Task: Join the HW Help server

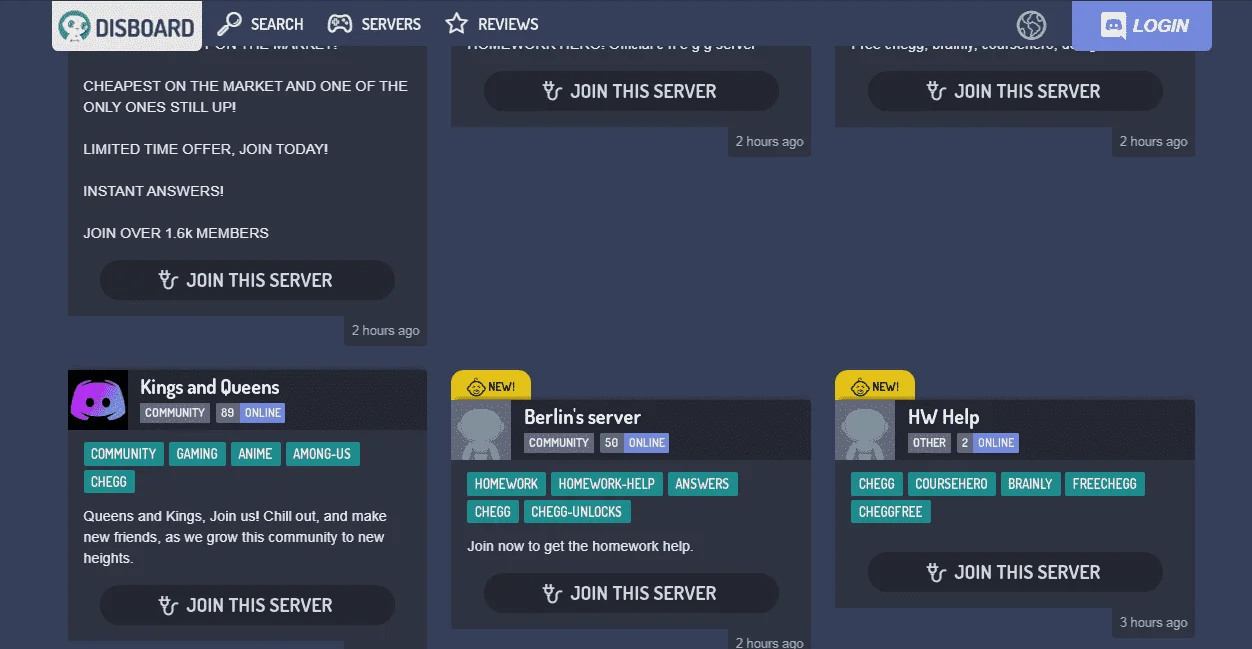Action: pos(1015,572)
